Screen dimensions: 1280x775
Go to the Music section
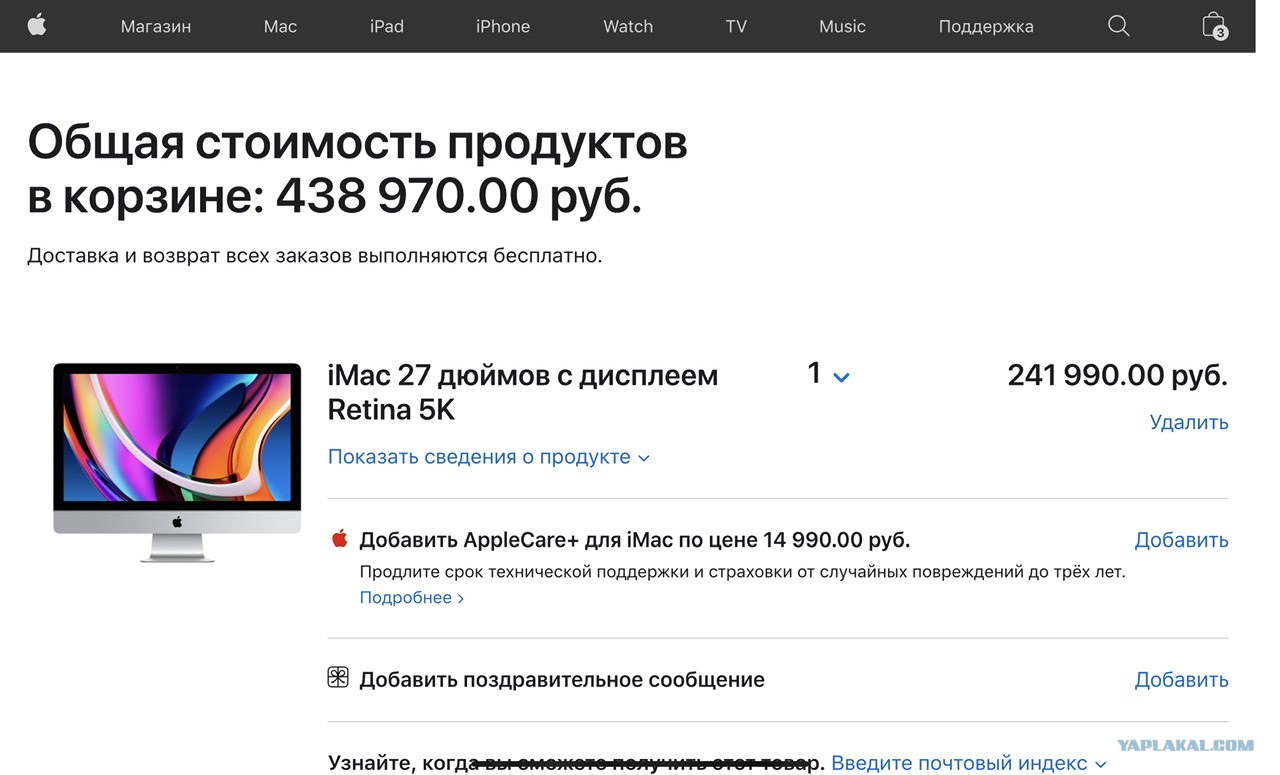tap(842, 26)
